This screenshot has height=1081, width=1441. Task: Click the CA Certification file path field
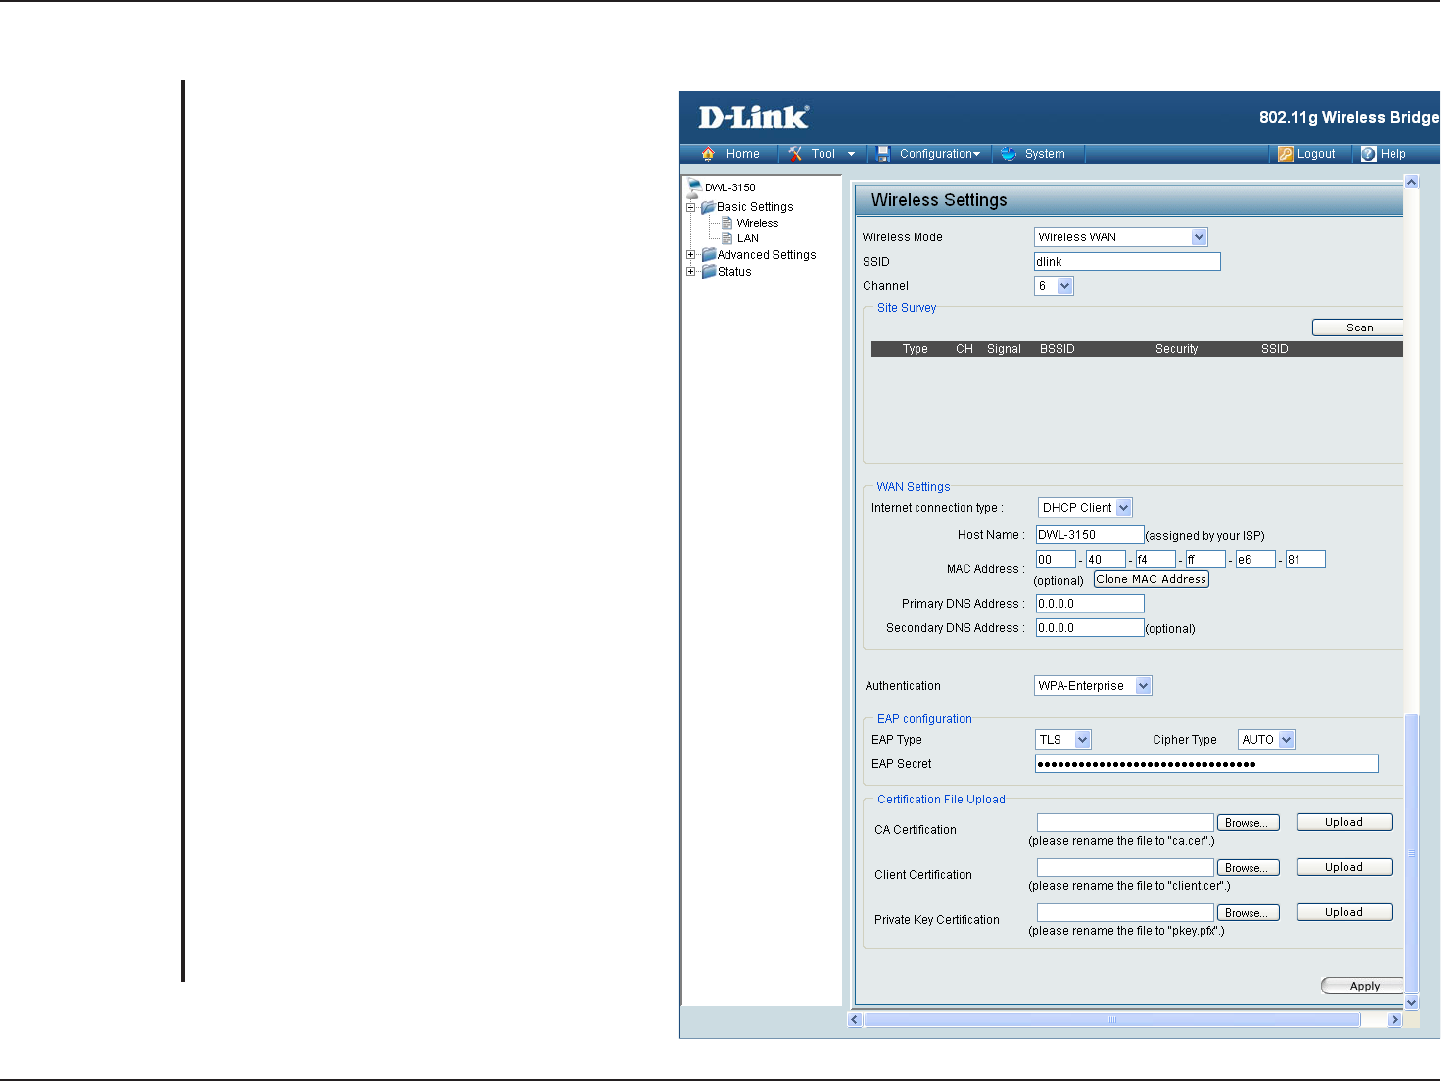tap(1125, 823)
